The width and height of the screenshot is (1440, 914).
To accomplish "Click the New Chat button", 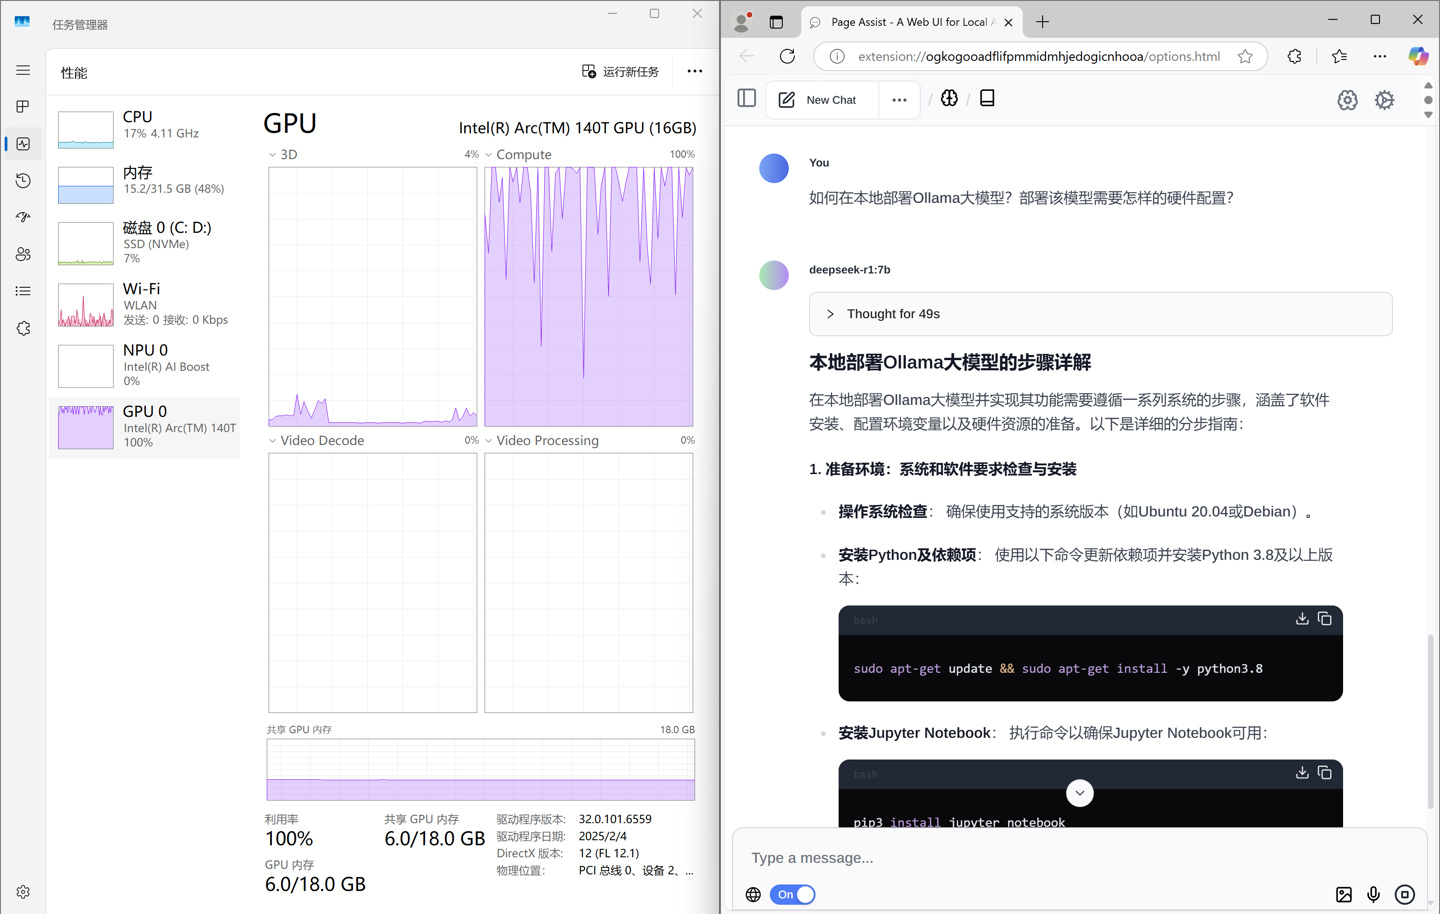I will click(x=819, y=100).
